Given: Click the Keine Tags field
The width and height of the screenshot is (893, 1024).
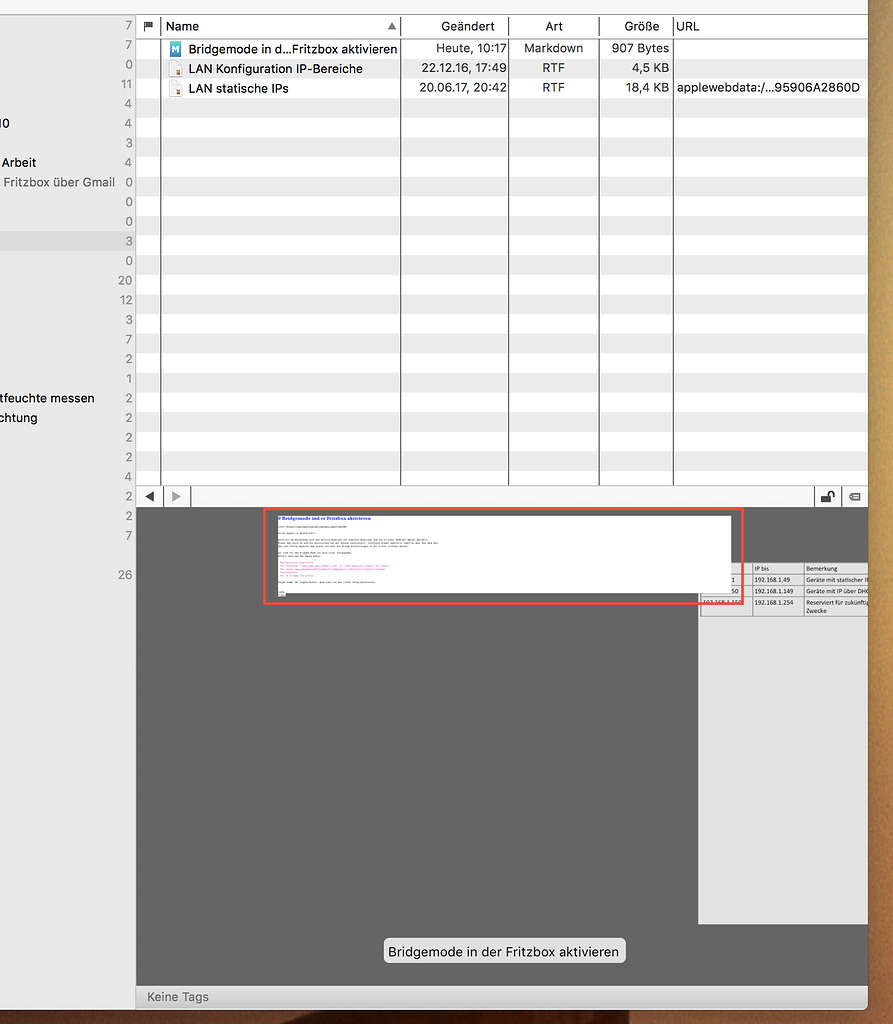Looking at the screenshot, I should 178,997.
